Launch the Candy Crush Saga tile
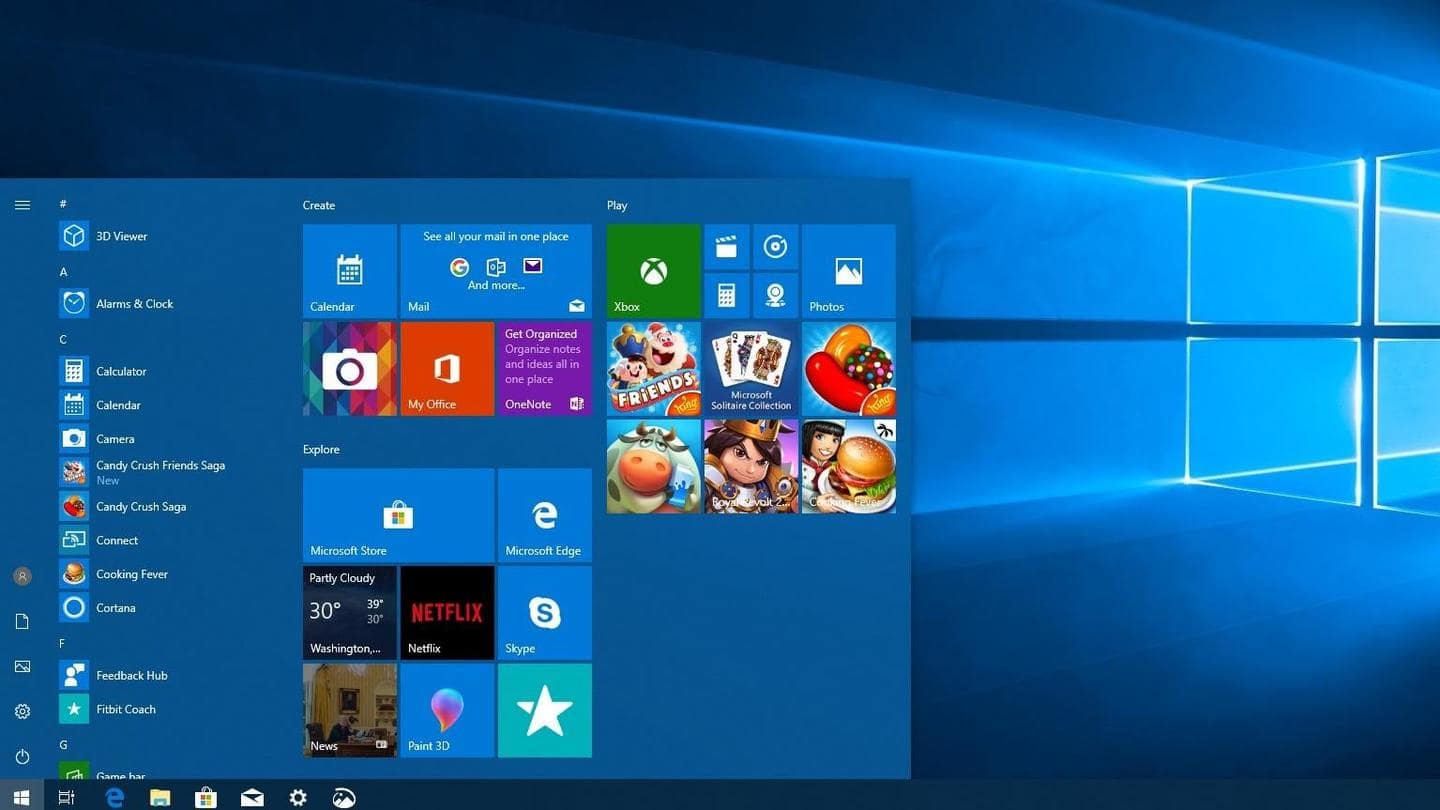1440x810 pixels. [849, 369]
